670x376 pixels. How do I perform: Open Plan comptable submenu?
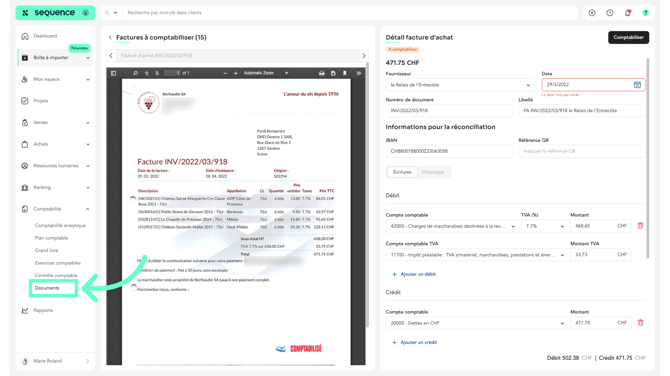(x=51, y=238)
